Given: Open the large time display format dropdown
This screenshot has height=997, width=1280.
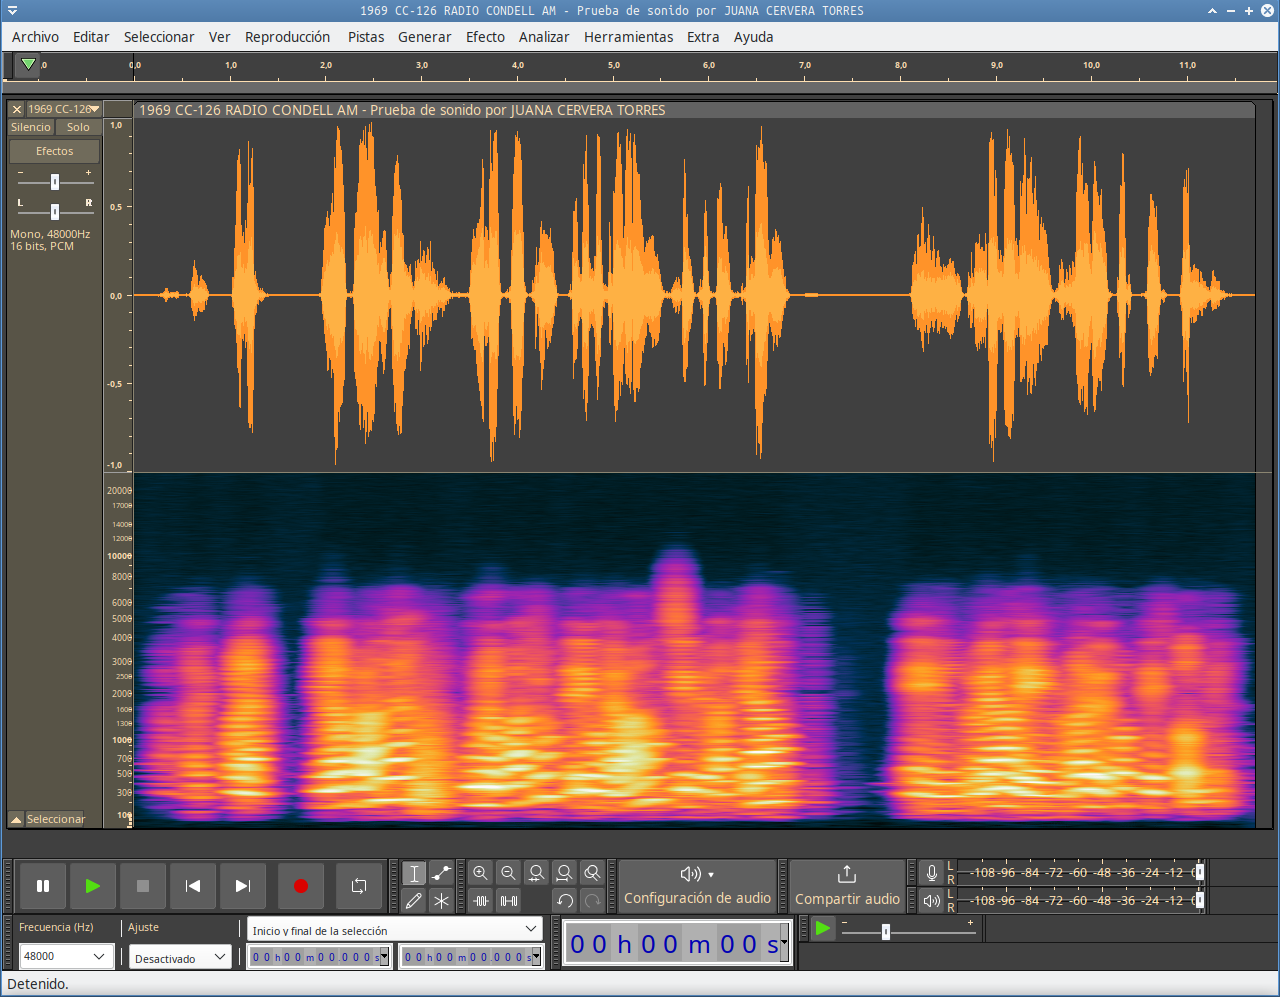Looking at the screenshot, I should point(784,944).
